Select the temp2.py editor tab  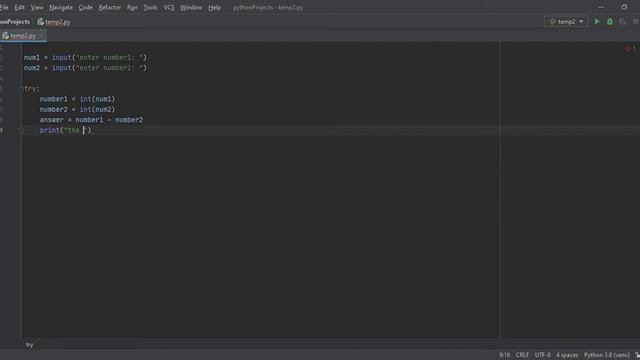23,36
